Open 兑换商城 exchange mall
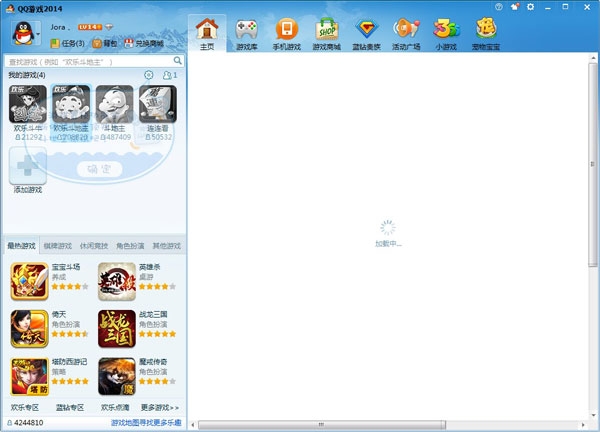Screen dimensions: 600x432 [x=144, y=44]
